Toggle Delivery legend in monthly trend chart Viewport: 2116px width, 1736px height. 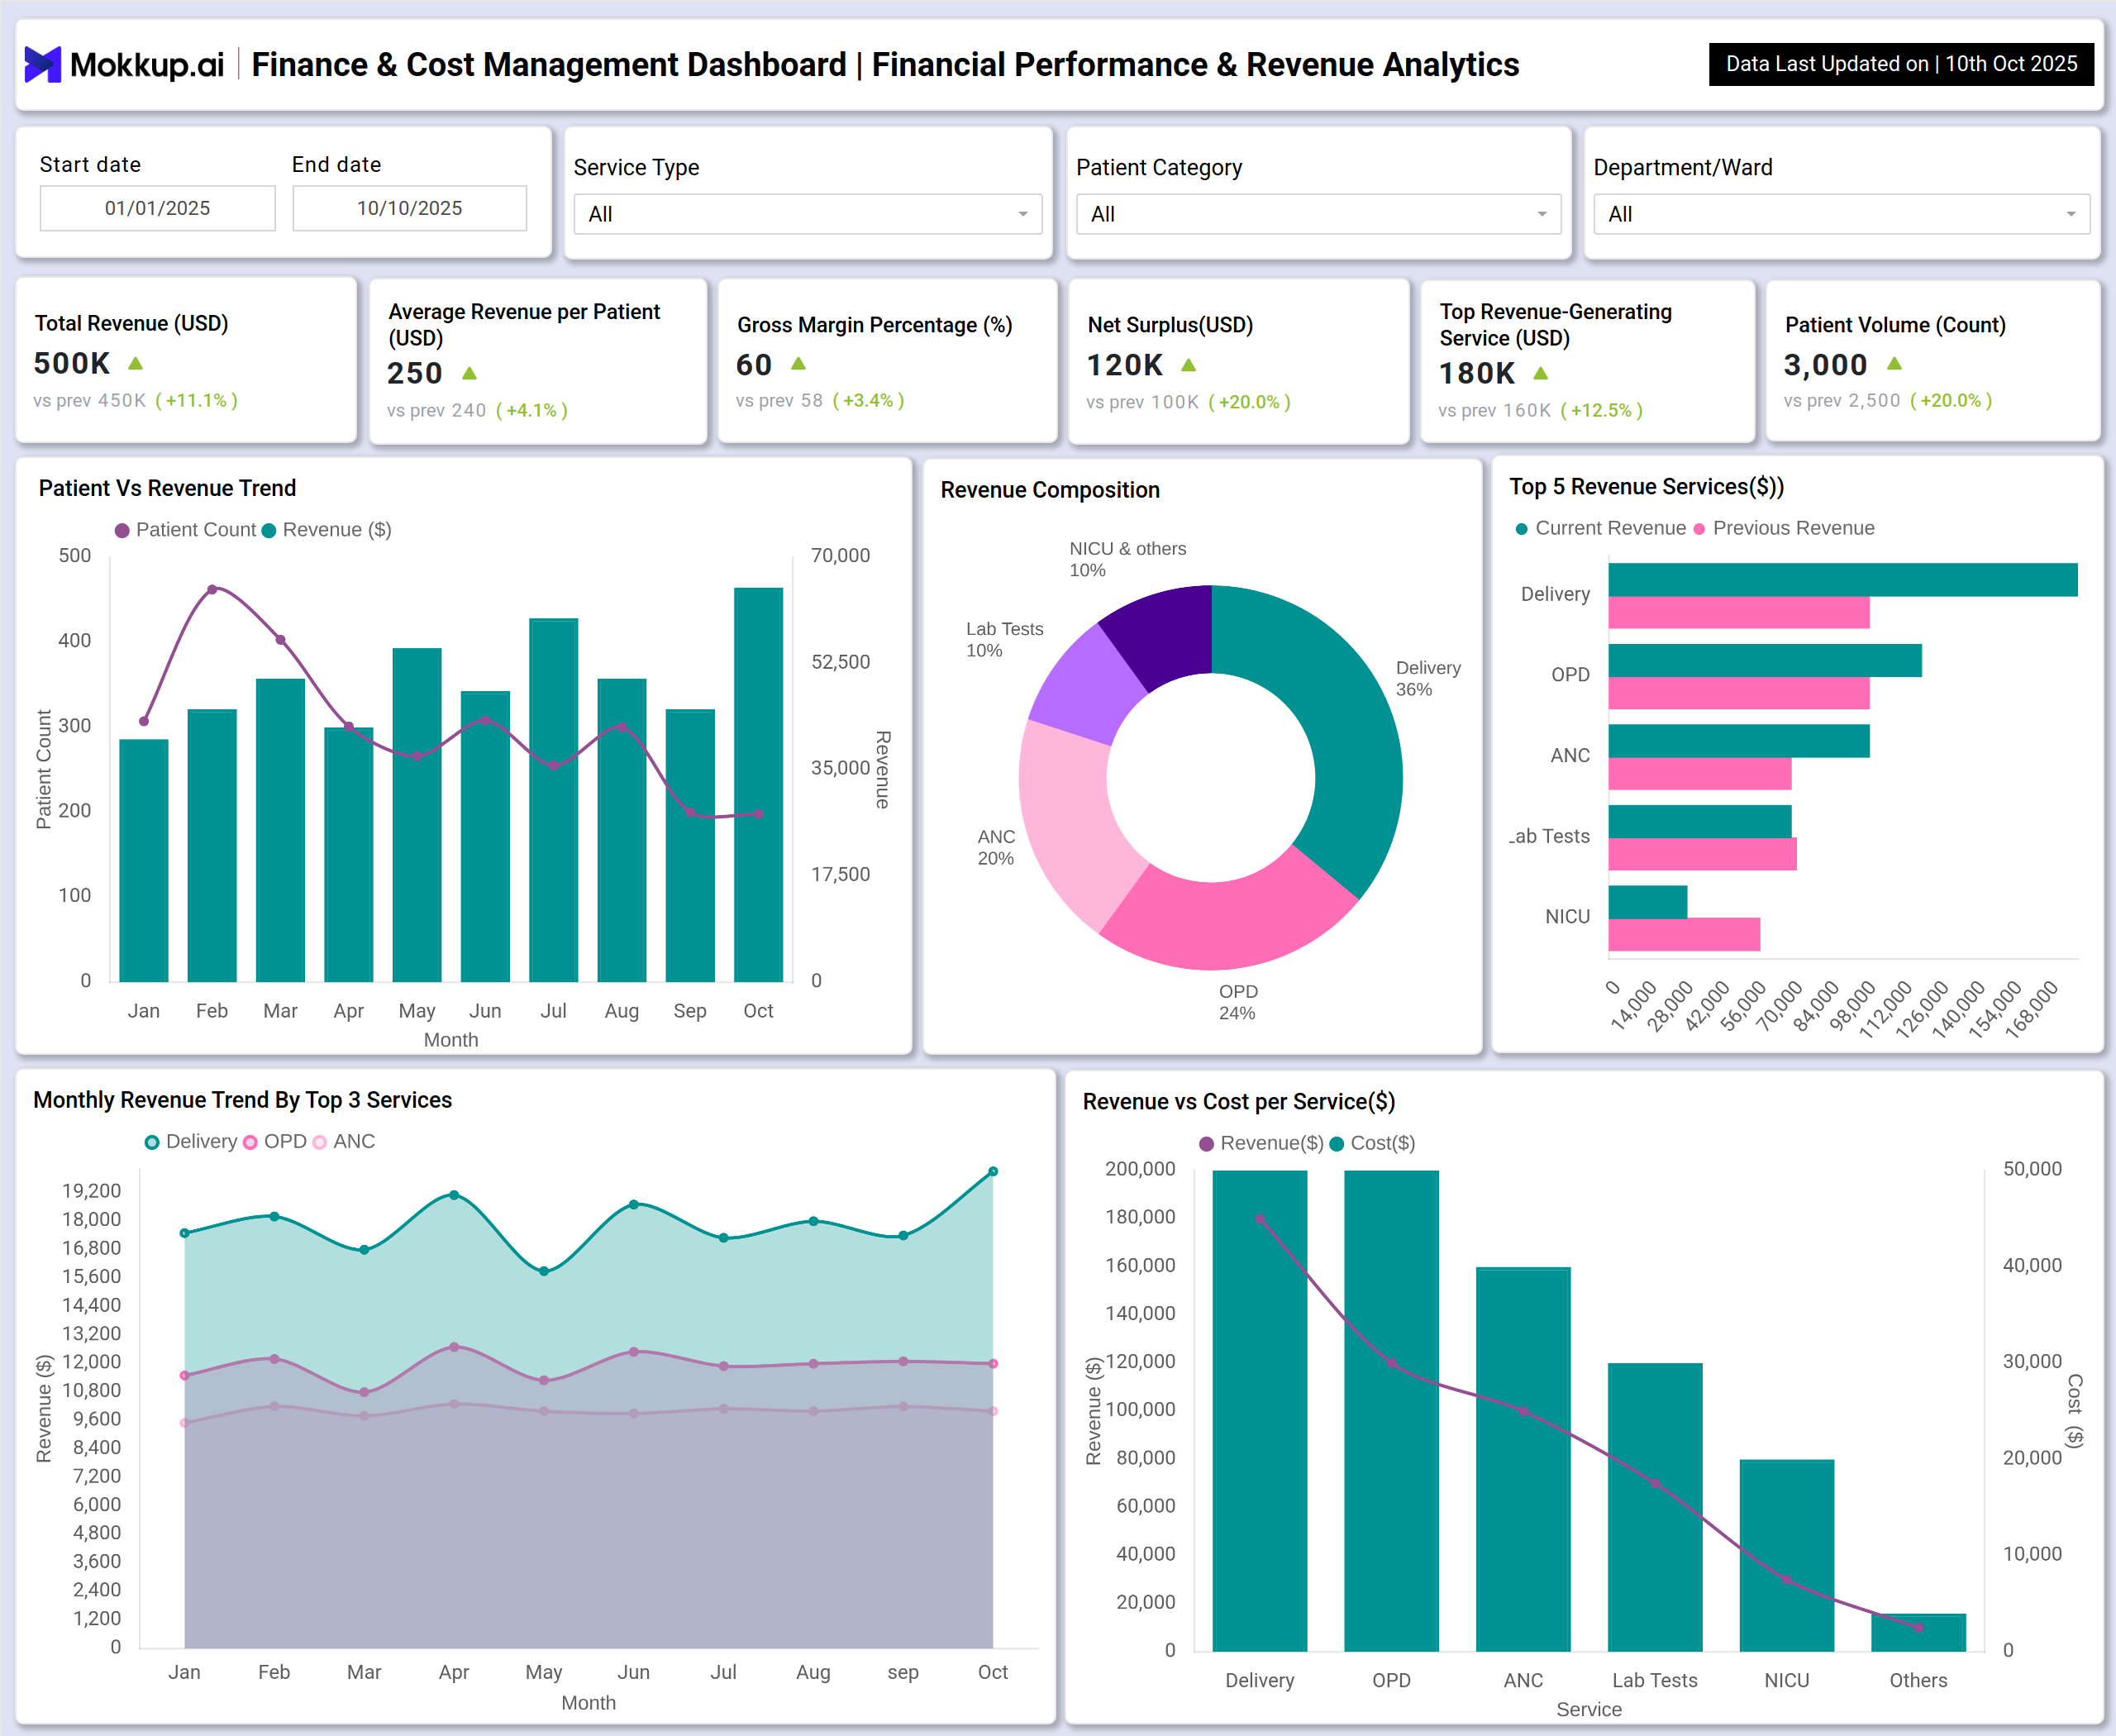point(191,1142)
